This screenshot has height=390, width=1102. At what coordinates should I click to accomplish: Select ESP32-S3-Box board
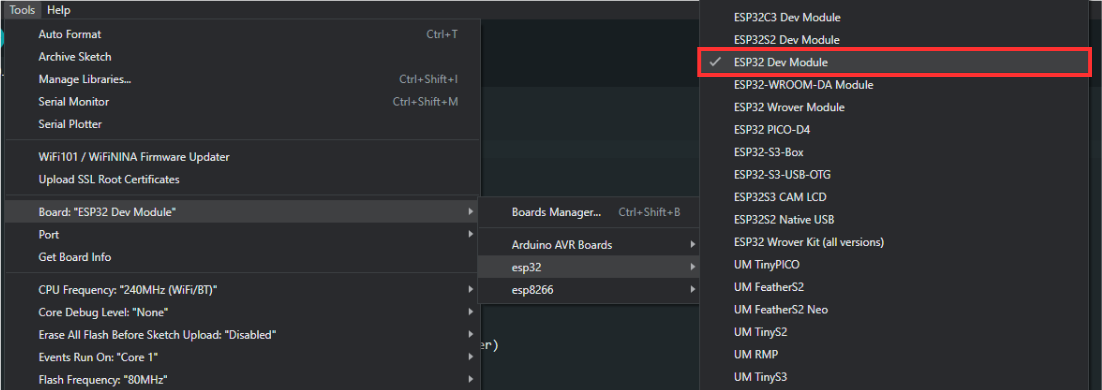[894, 152]
